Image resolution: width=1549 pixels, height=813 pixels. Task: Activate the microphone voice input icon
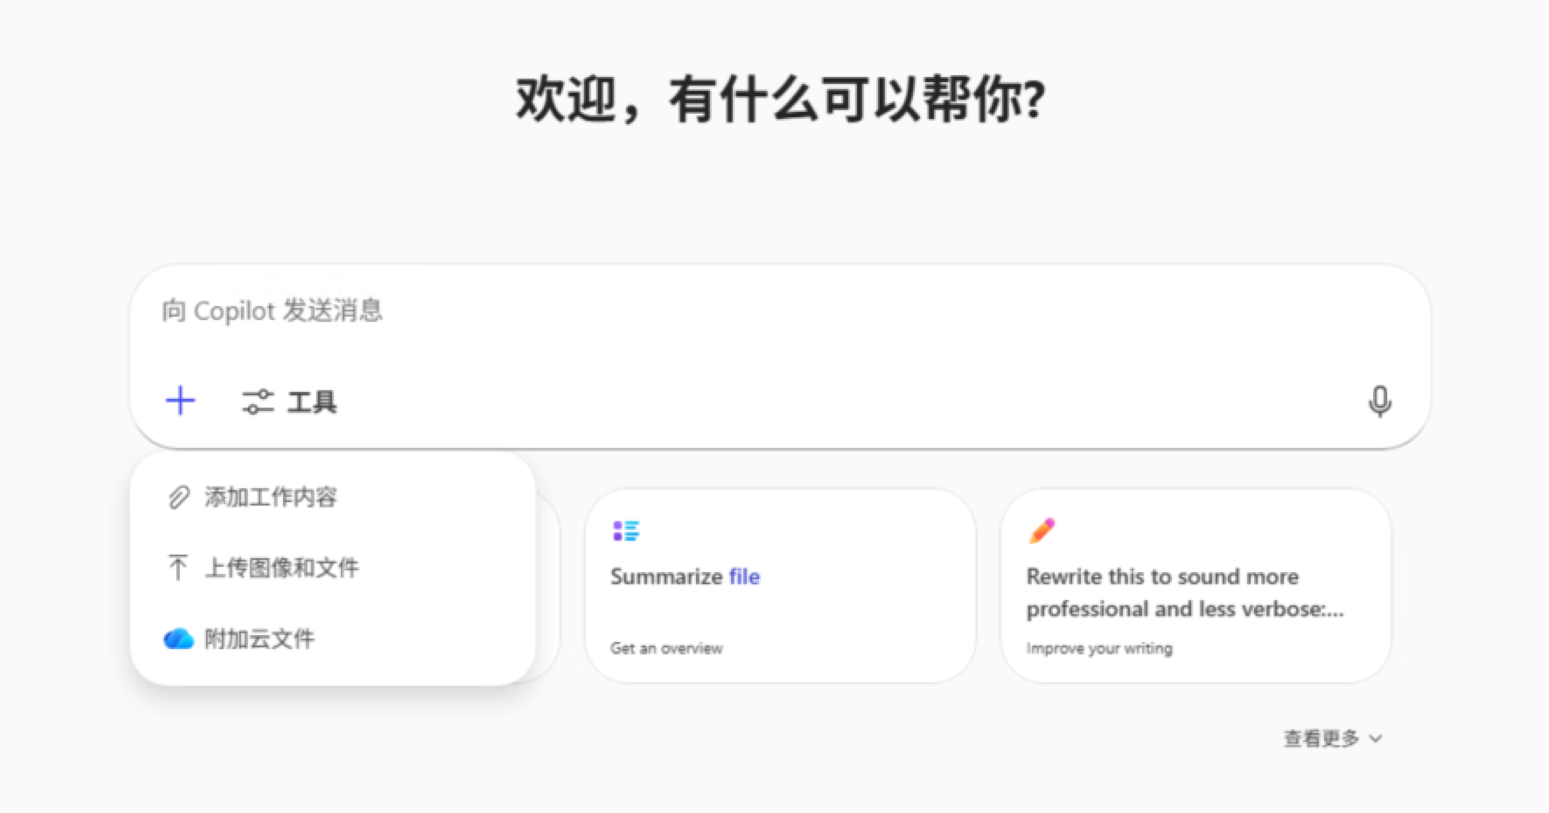coord(1379,401)
